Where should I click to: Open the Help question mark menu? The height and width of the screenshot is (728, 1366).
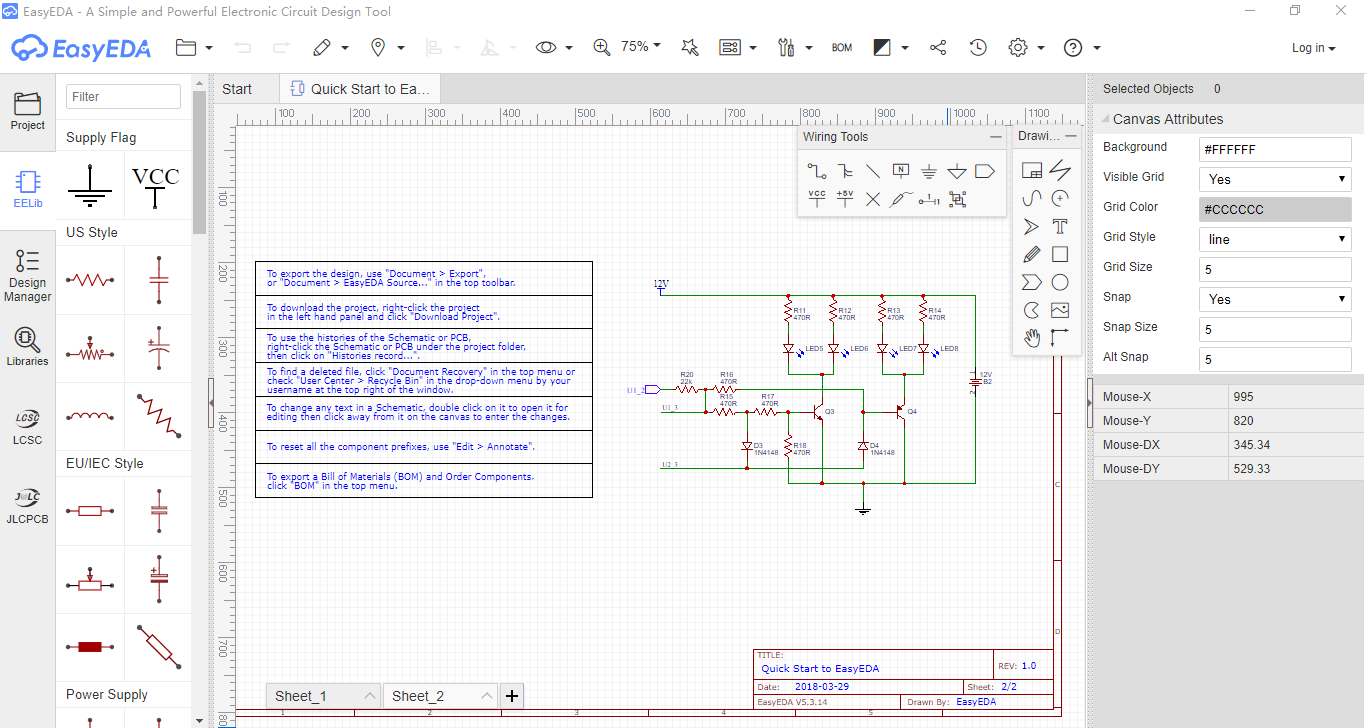(x=1082, y=47)
